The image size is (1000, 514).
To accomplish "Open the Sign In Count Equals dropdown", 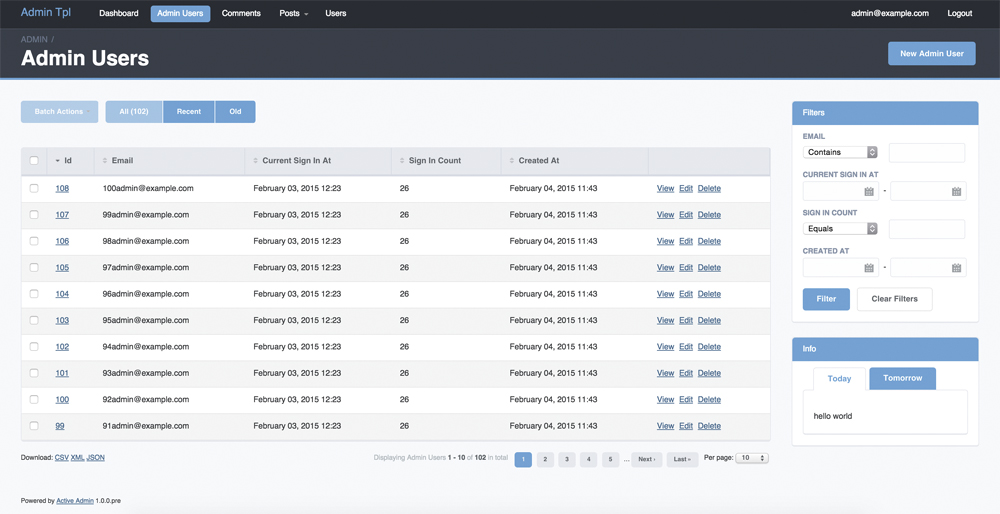I will (x=840, y=228).
